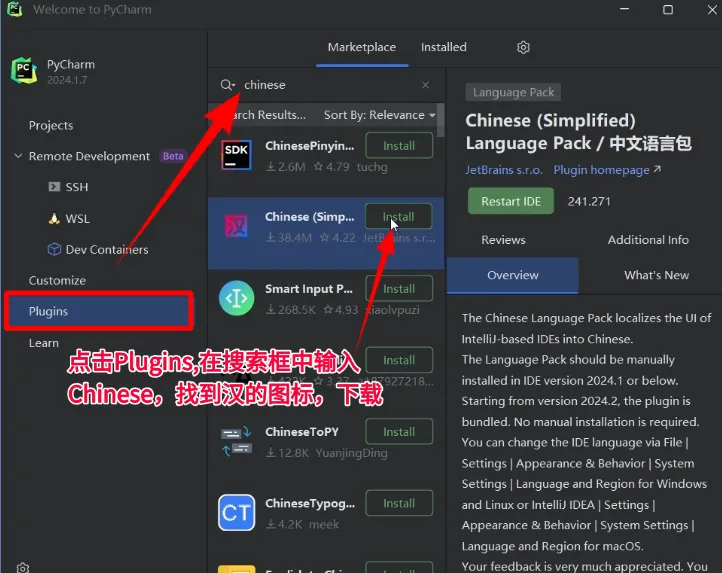Switch to the Installed tab
Image resolution: width=722 pixels, height=573 pixels.
pyautogui.click(x=443, y=47)
